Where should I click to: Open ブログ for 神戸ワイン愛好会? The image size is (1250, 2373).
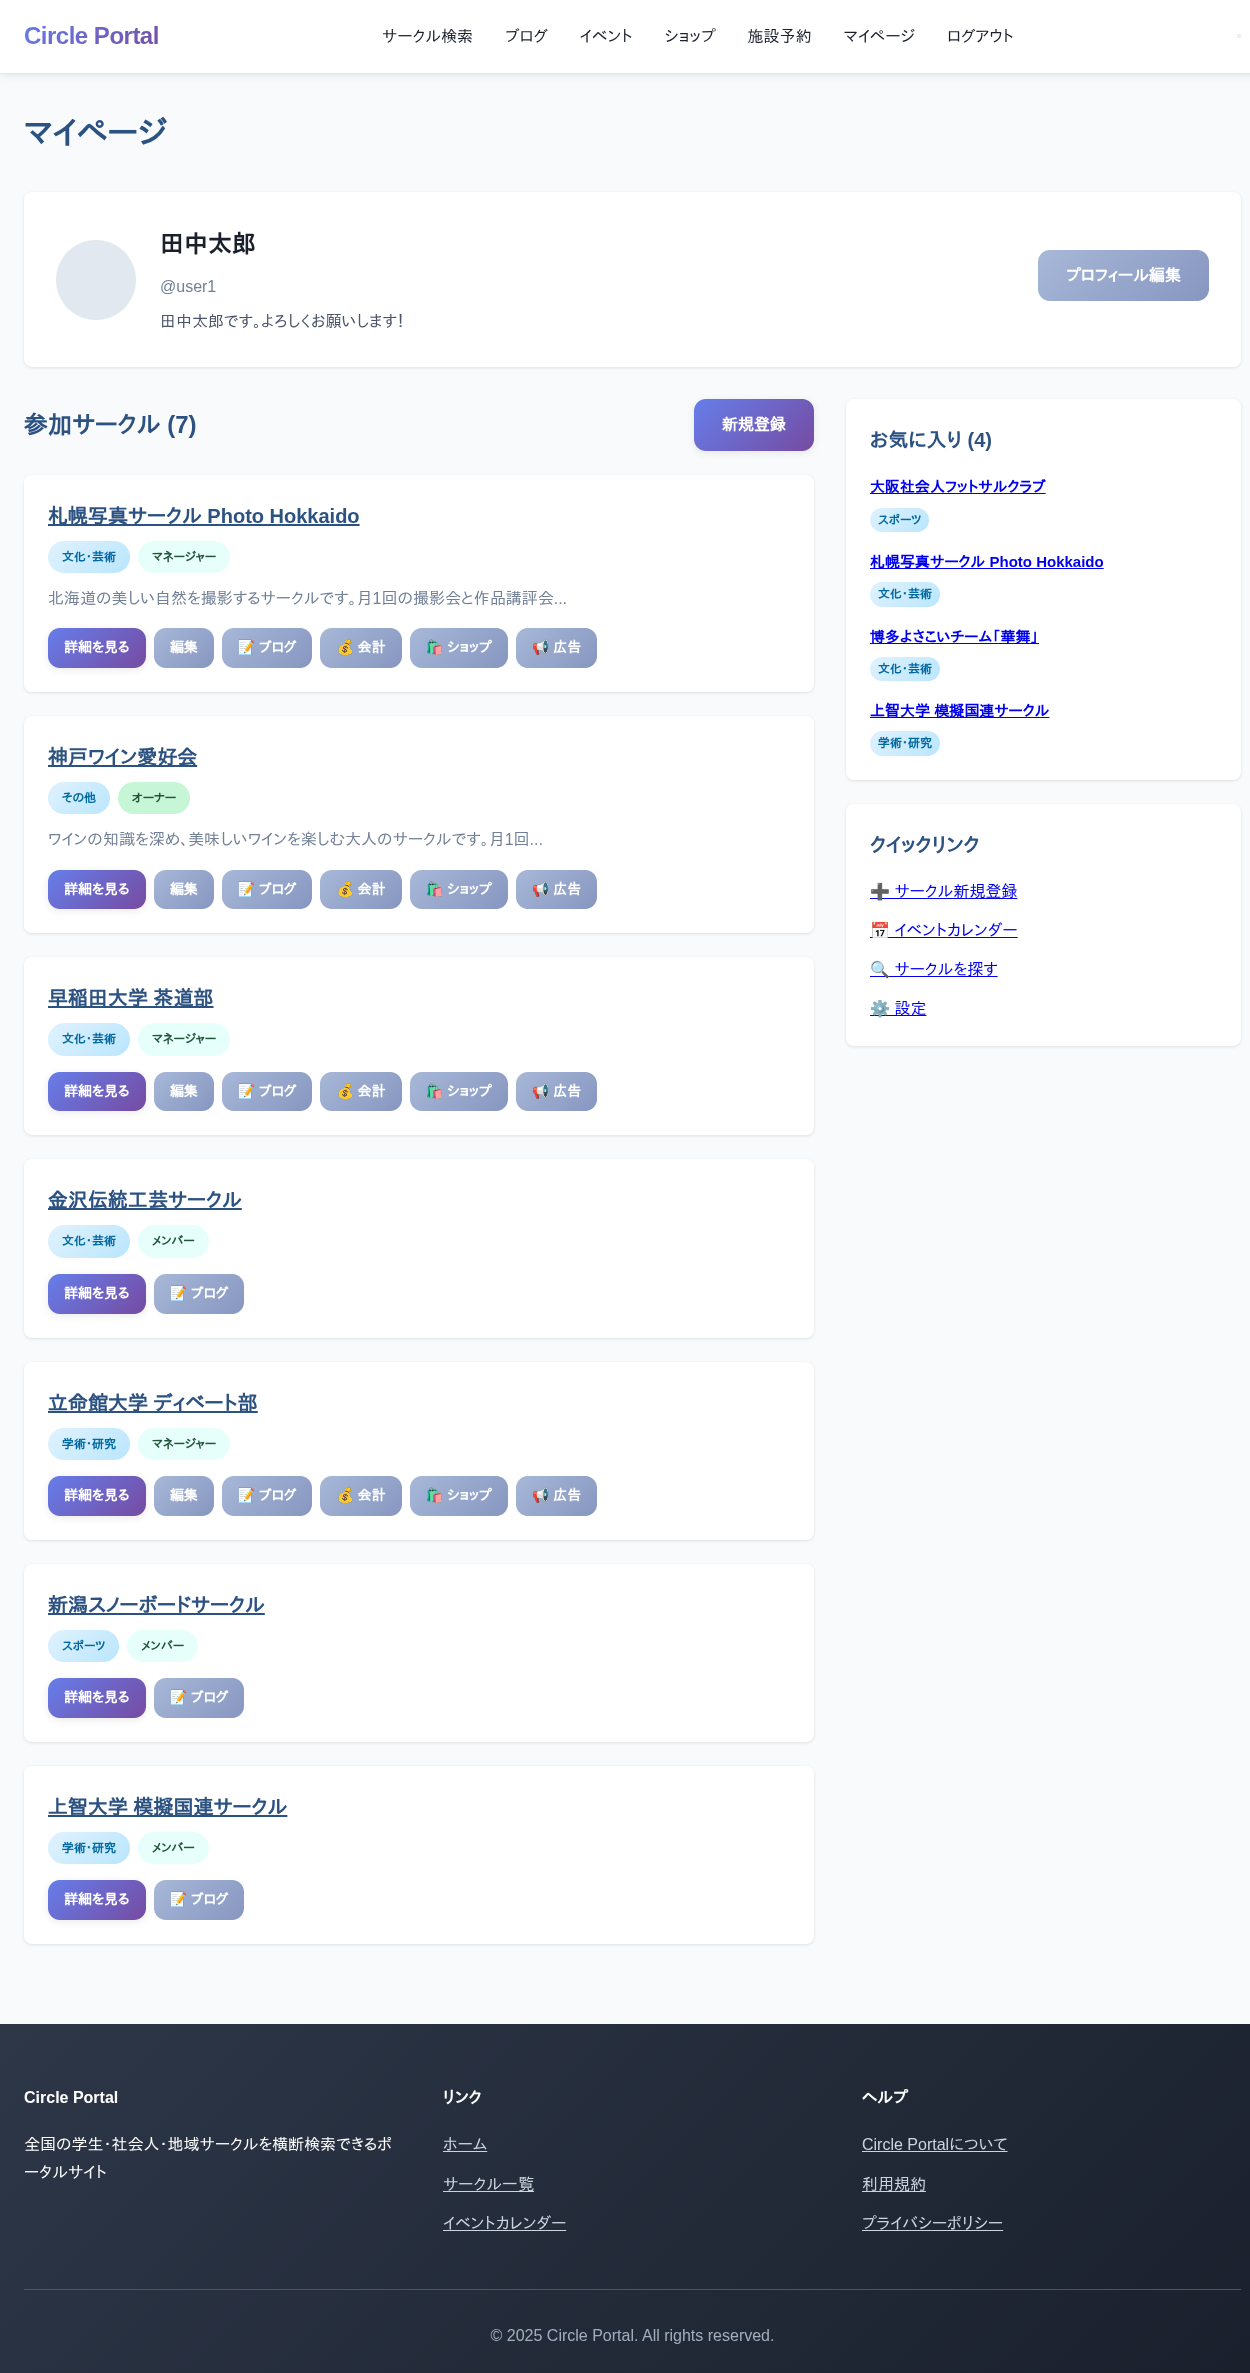[x=267, y=890]
